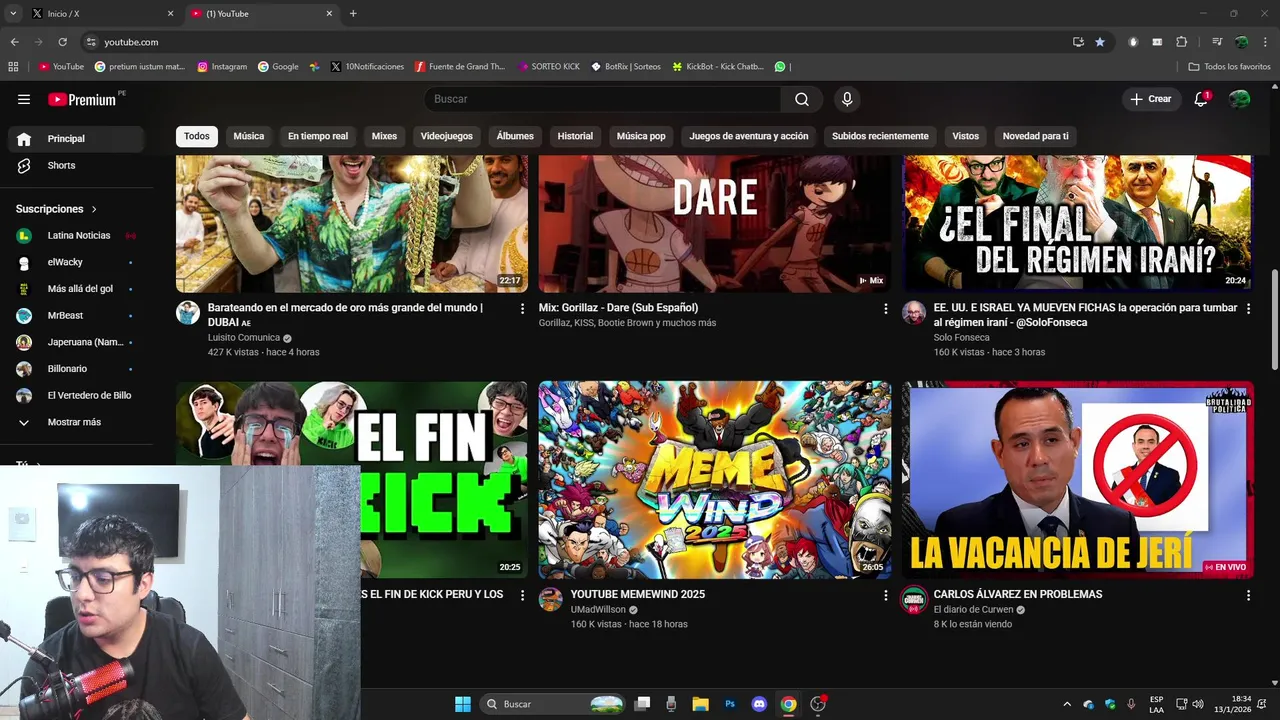Open a new browser tab
The width and height of the screenshot is (1280, 720).
353,14
